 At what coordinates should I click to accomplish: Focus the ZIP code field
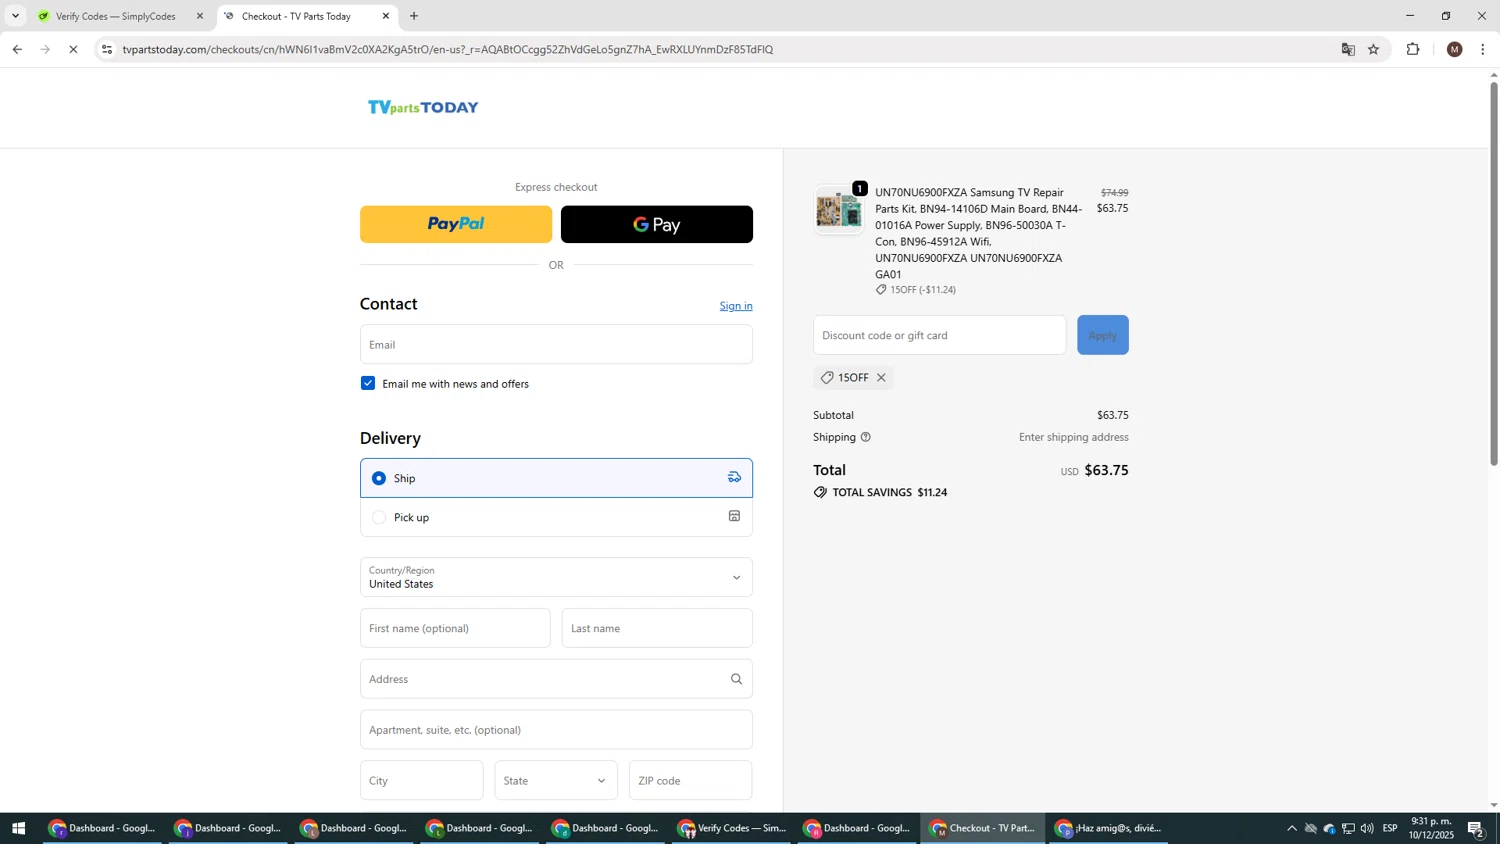click(x=690, y=780)
